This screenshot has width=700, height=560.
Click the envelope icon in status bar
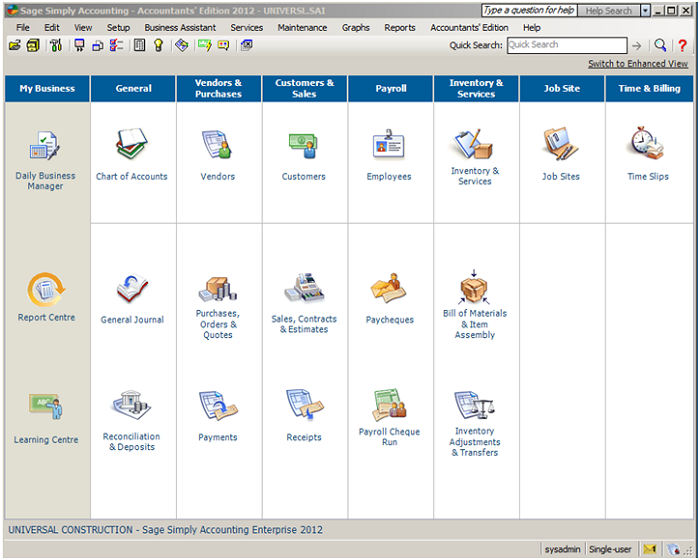tap(650, 549)
